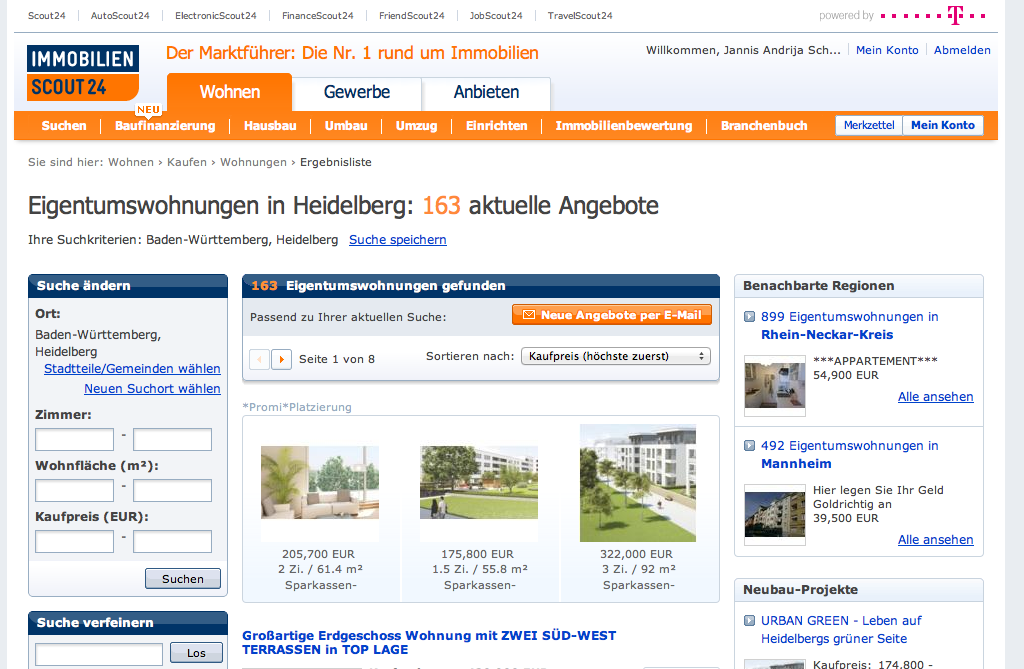This screenshot has height=669, width=1024.
Task: Open the 322,000 EUR listing thumbnail
Action: point(638,483)
